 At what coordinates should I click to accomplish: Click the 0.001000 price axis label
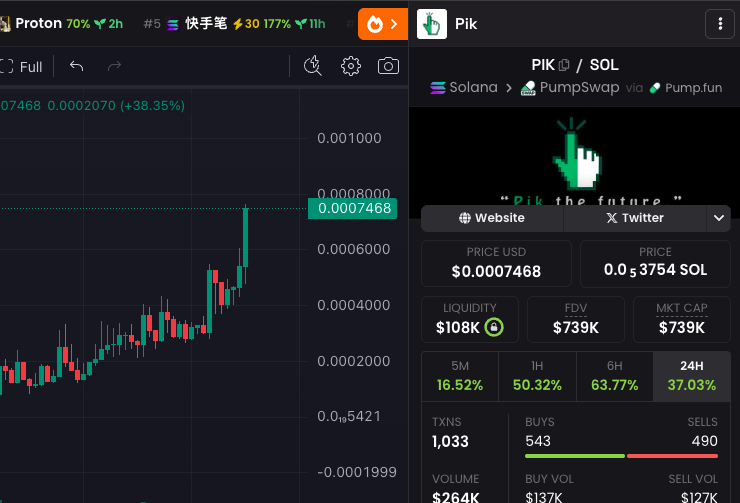349,138
